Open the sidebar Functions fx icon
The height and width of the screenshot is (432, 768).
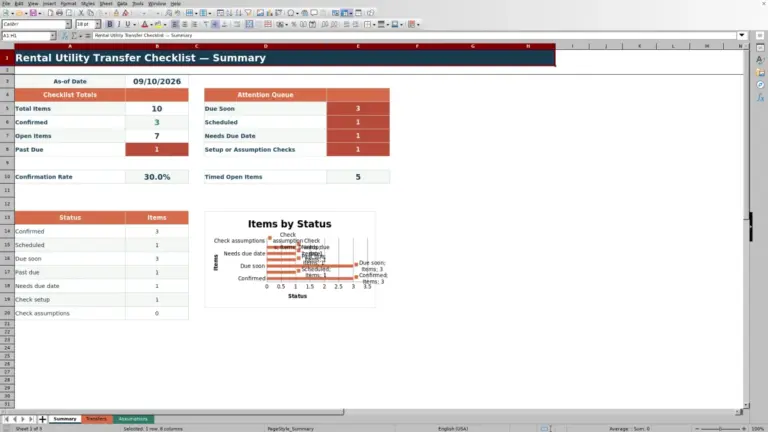pyautogui.click(x=760, y=97)
